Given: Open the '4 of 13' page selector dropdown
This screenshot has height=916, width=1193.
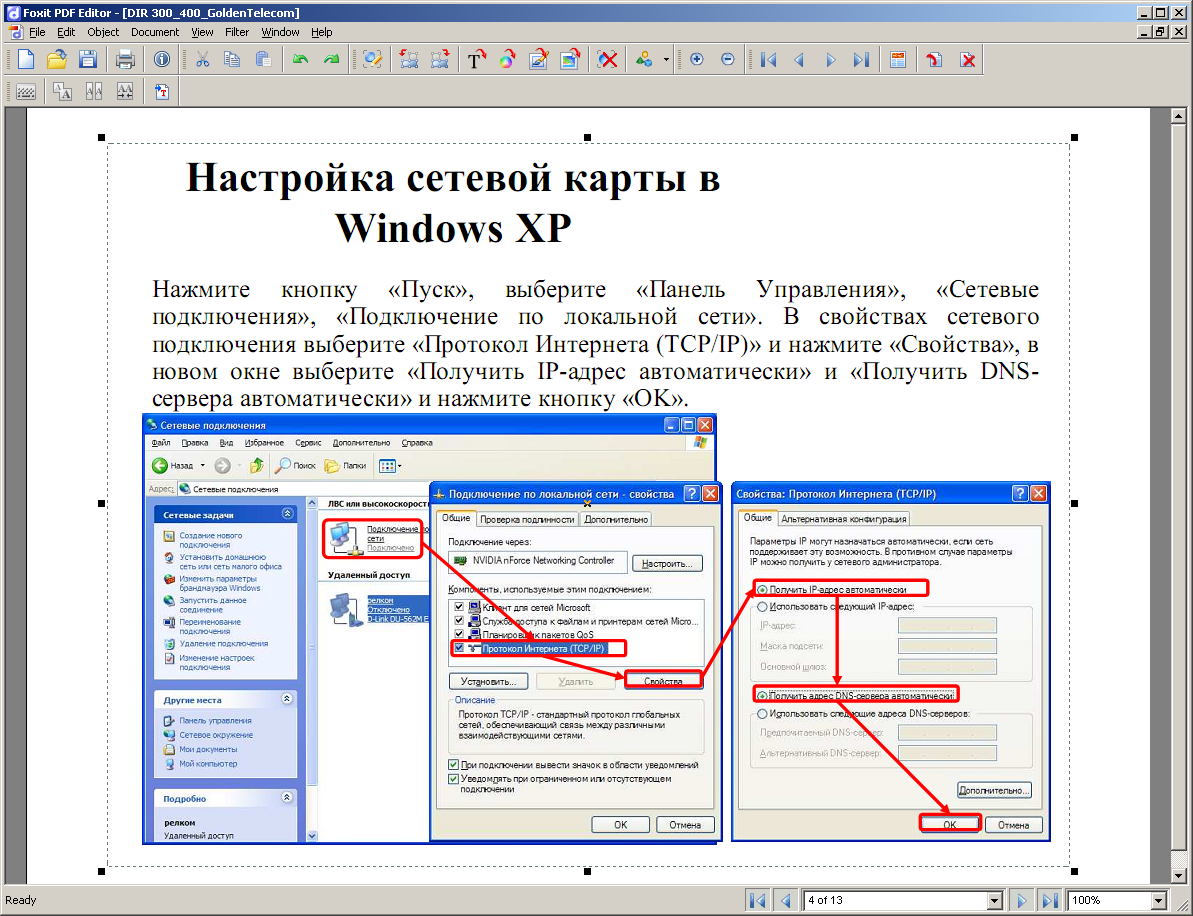Looking at the screenshot, I should (994, 900).
